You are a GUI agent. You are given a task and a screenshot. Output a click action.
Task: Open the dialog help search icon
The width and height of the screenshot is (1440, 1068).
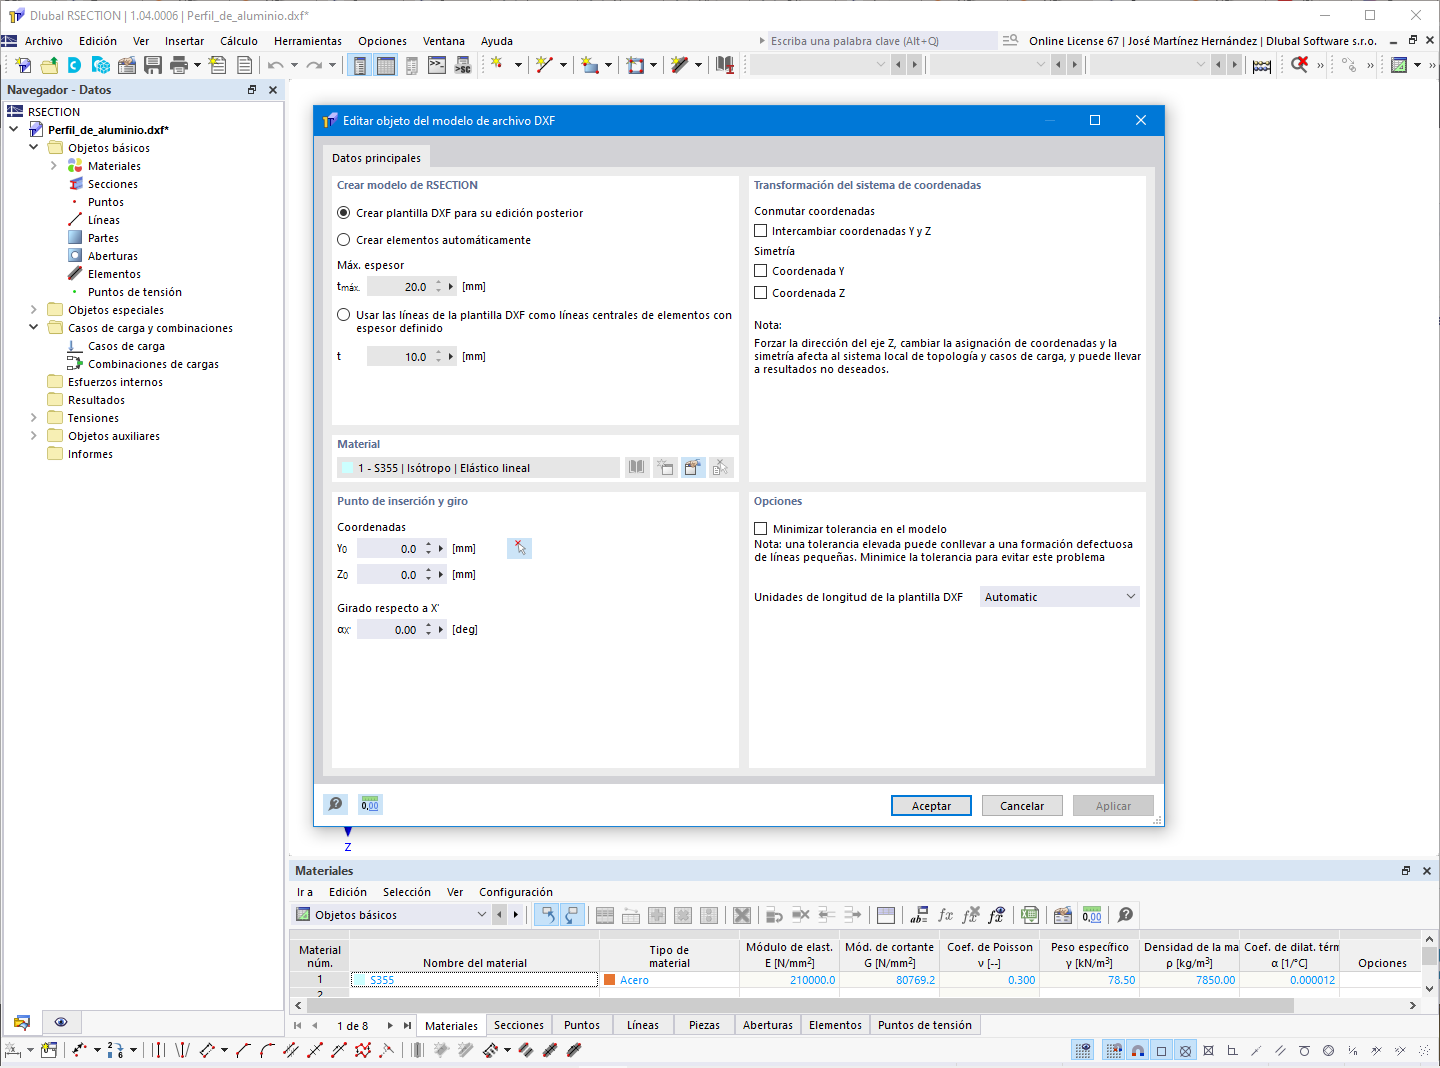336,804
